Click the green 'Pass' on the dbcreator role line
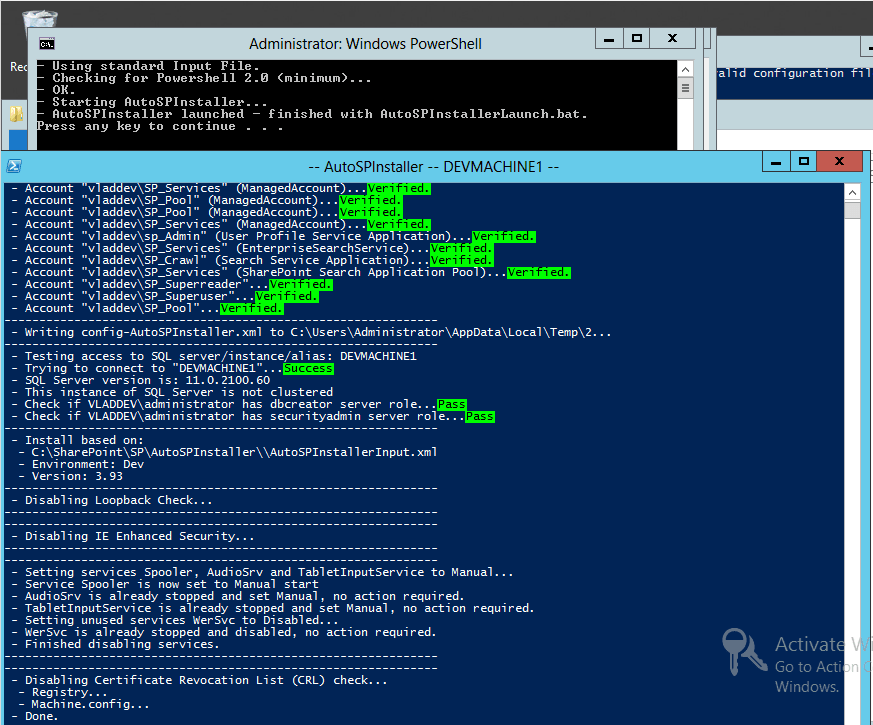The width and height of the screenshot is (873, 725). pyautogui.click(x=452, y=404)
